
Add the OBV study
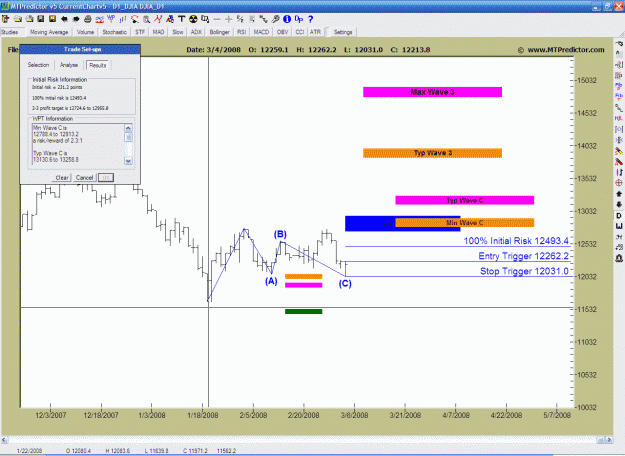point(282,32)
